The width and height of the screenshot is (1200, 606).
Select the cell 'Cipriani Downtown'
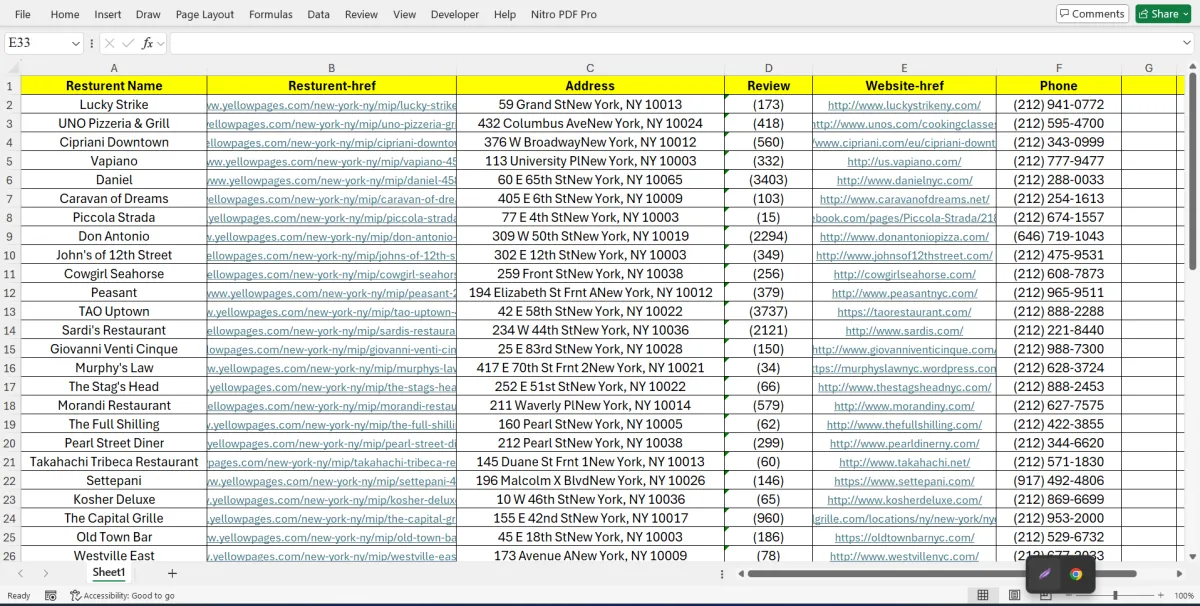(114, 142)
